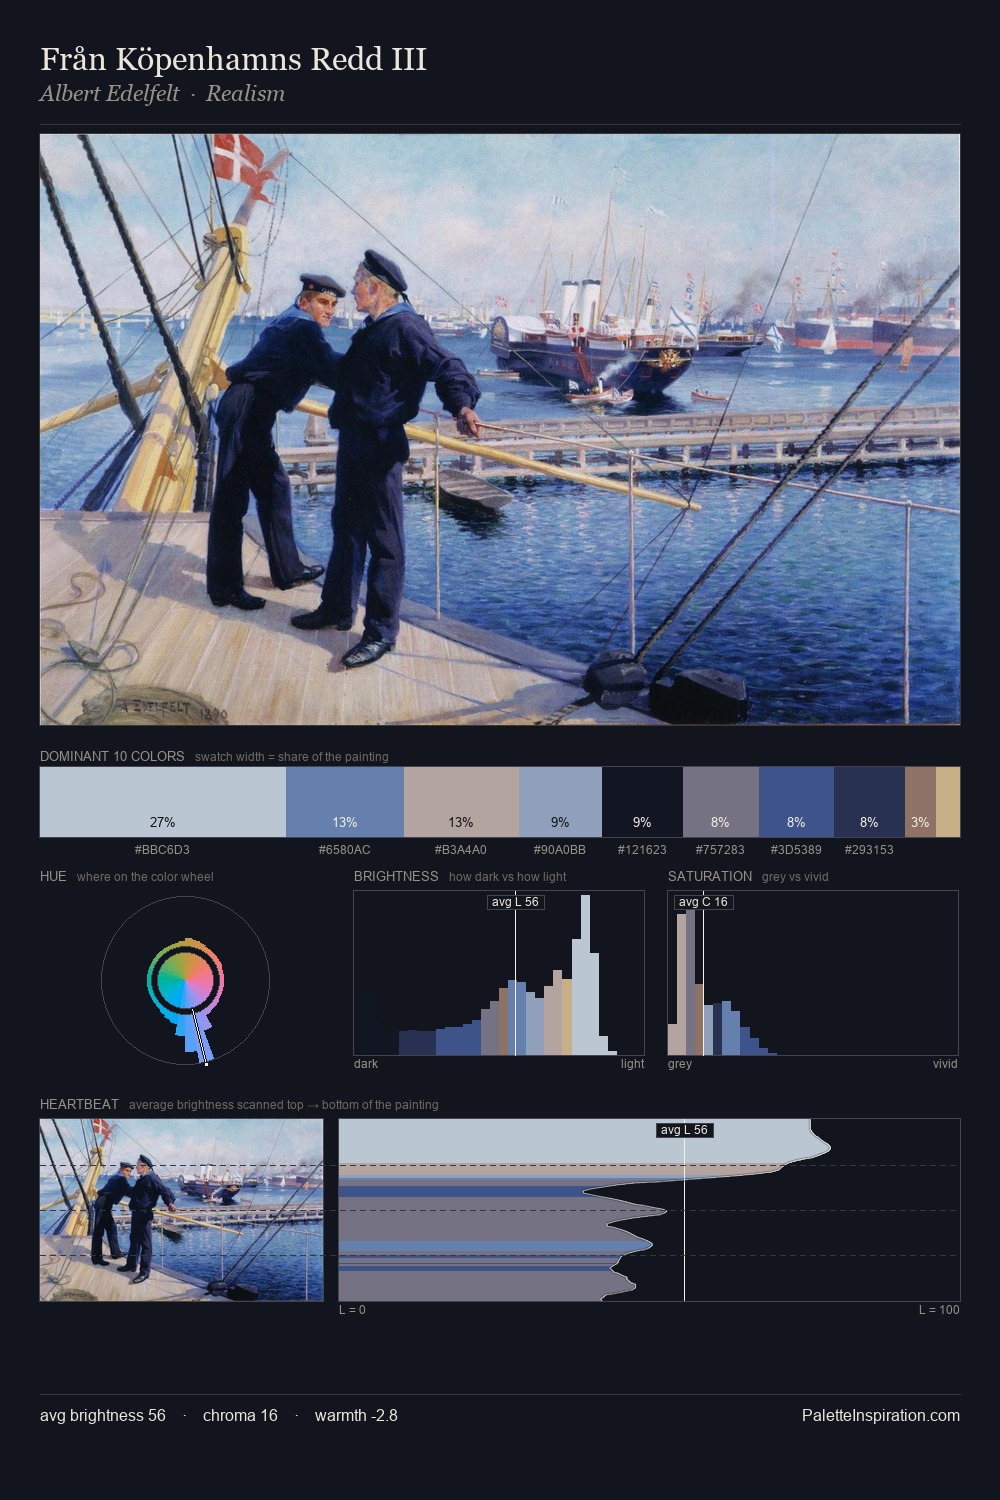Click the hex code text #757283
Screen dimensions: 1000x1500
720,850
